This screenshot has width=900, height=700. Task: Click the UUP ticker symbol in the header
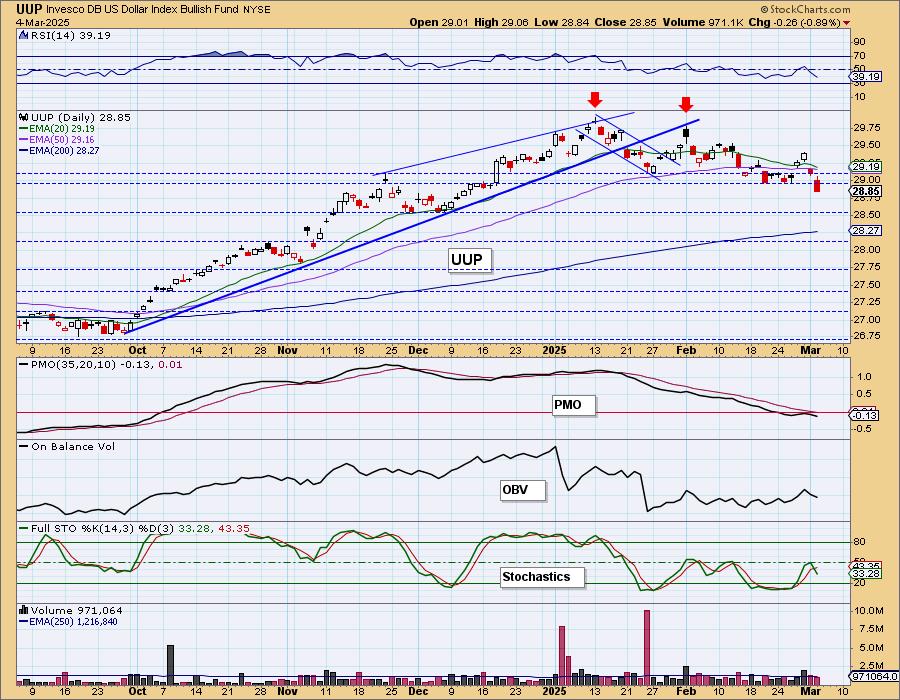[29, 9]
